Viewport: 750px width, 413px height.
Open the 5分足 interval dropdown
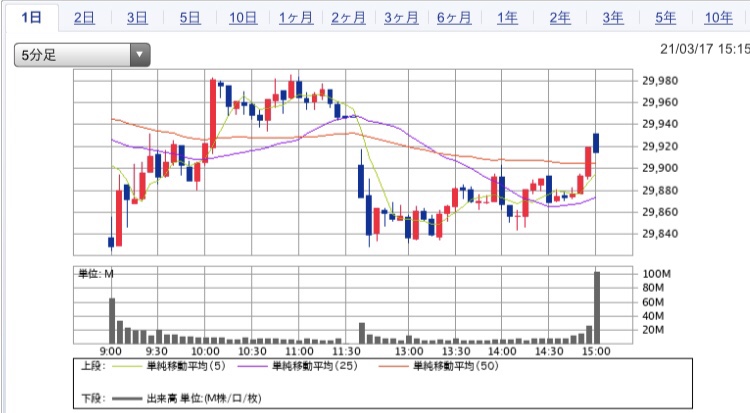(82, 55)
